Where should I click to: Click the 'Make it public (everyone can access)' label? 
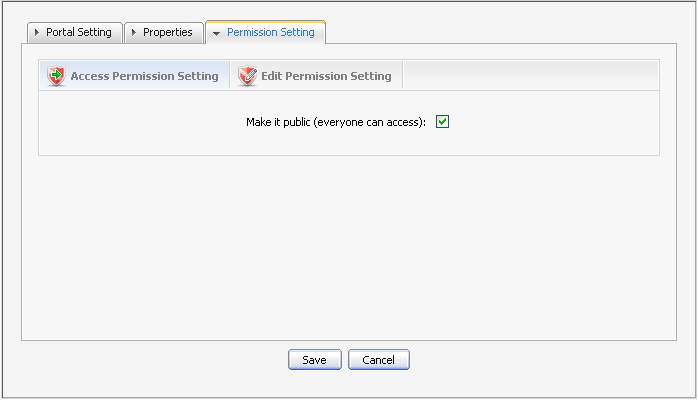point(336,122)
